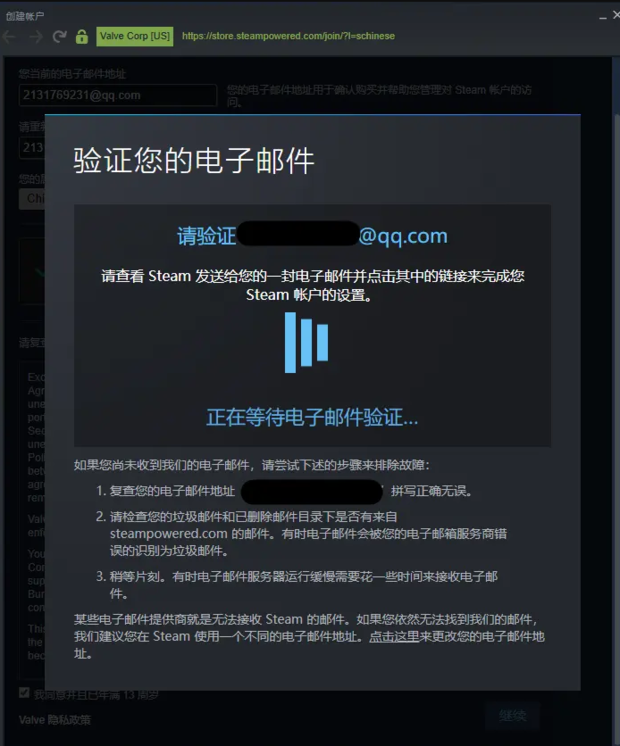620x746 pixels.
Task: Click the store.steampowered.com URL address
Action: coord(288,36)
